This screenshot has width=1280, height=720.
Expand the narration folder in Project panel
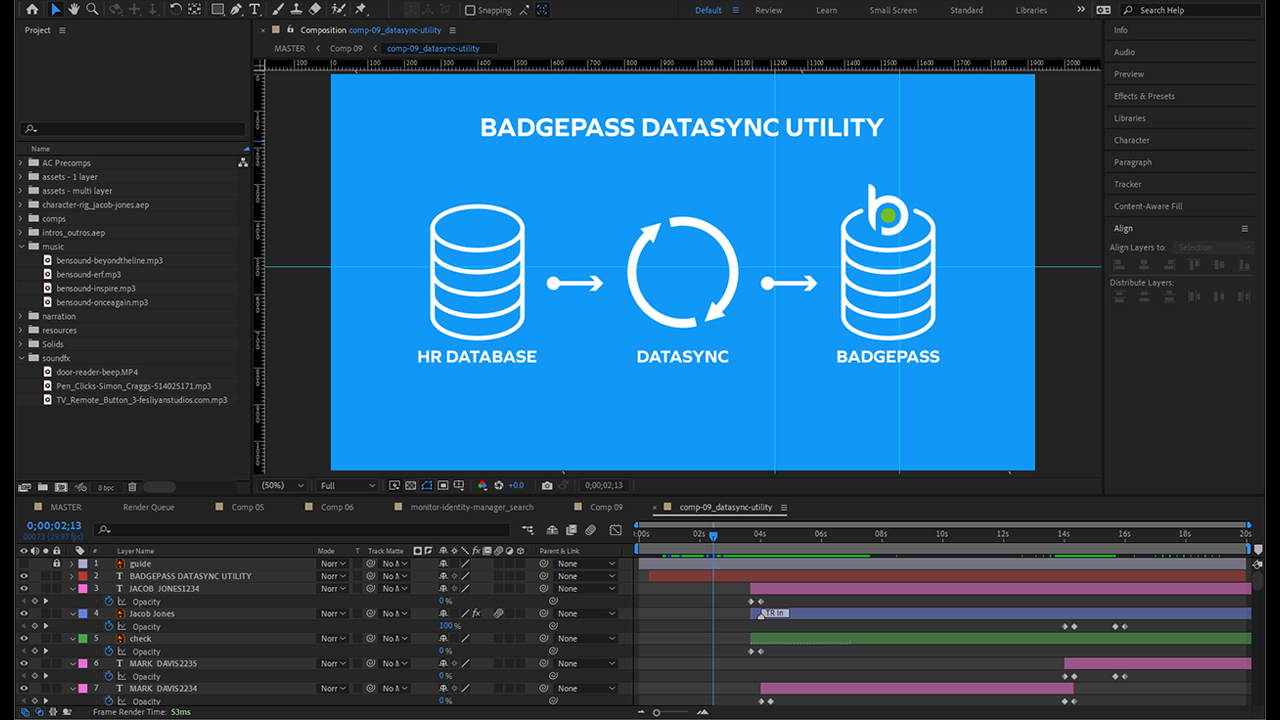click(21, 316)
